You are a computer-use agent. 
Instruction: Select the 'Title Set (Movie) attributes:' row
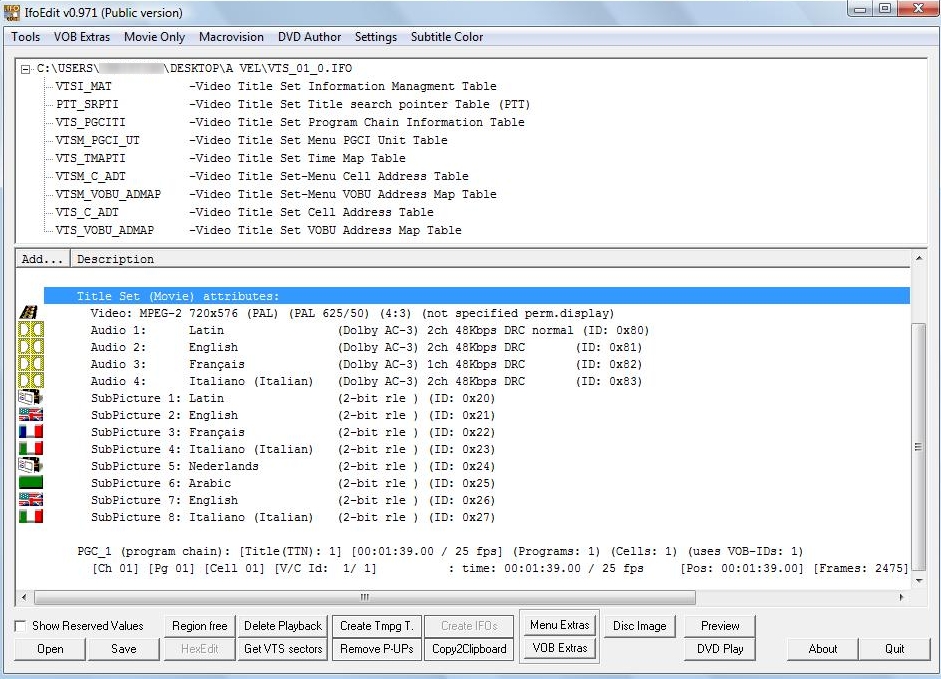click(x=477, y=296)
